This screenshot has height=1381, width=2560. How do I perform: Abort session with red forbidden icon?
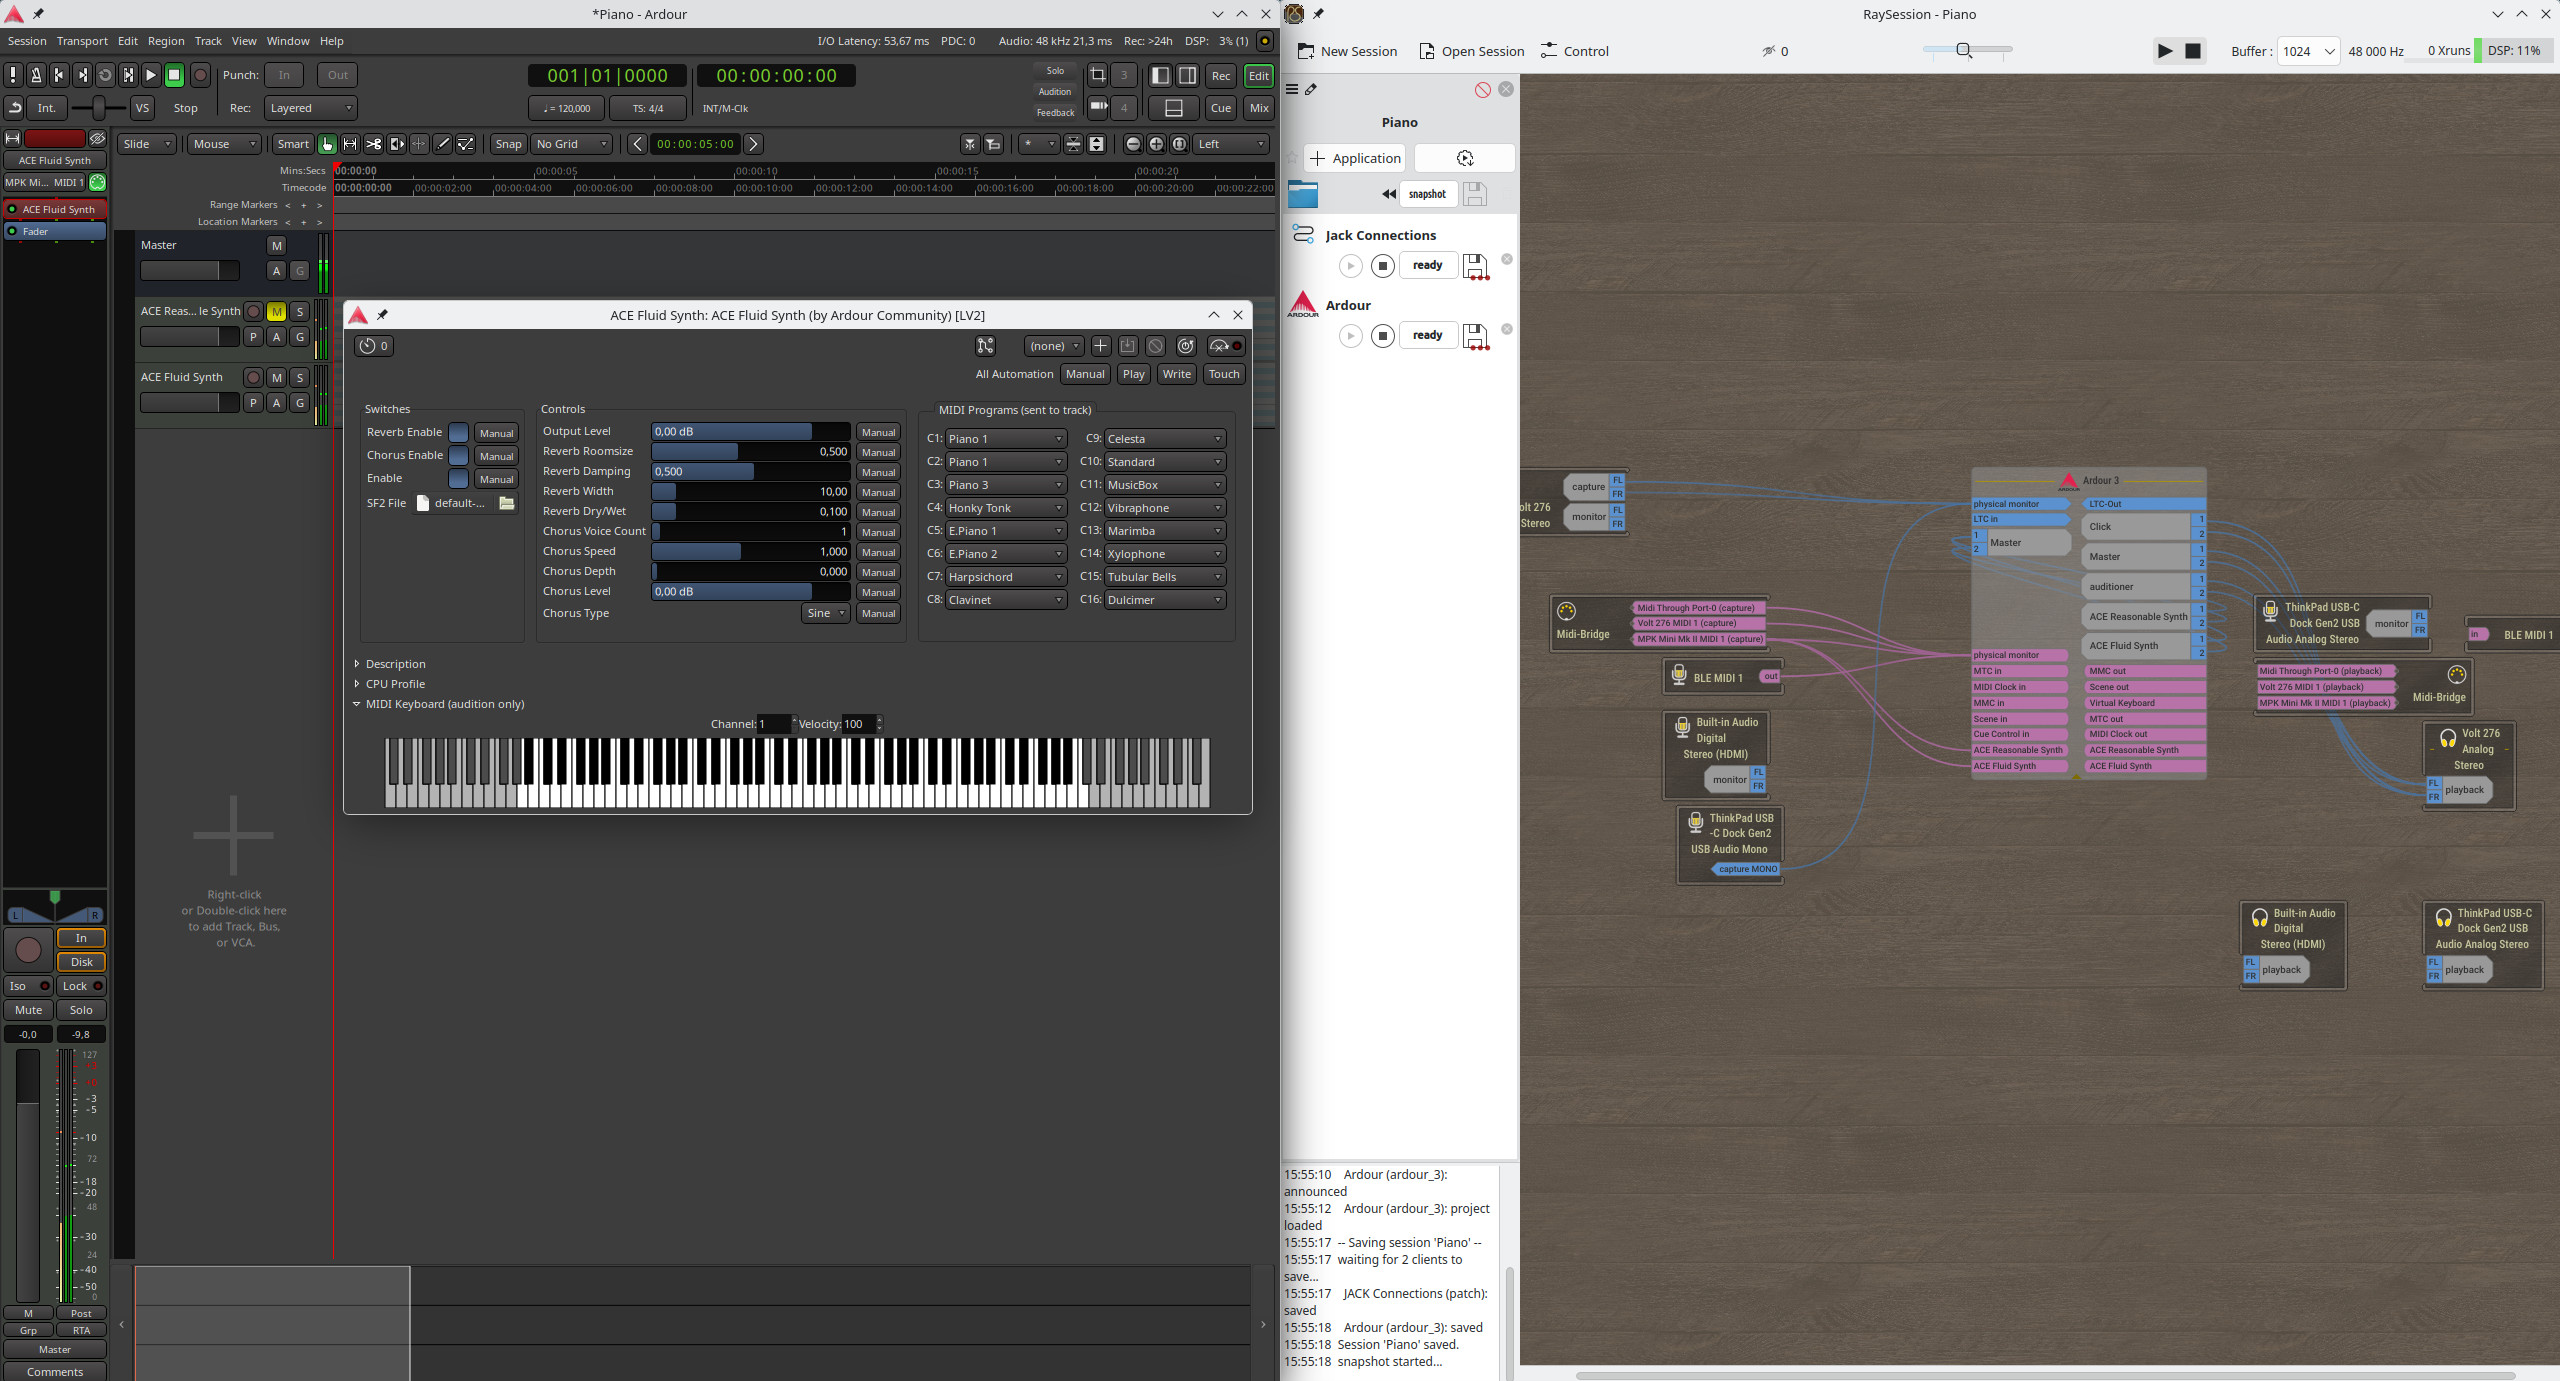(1482, 89)
